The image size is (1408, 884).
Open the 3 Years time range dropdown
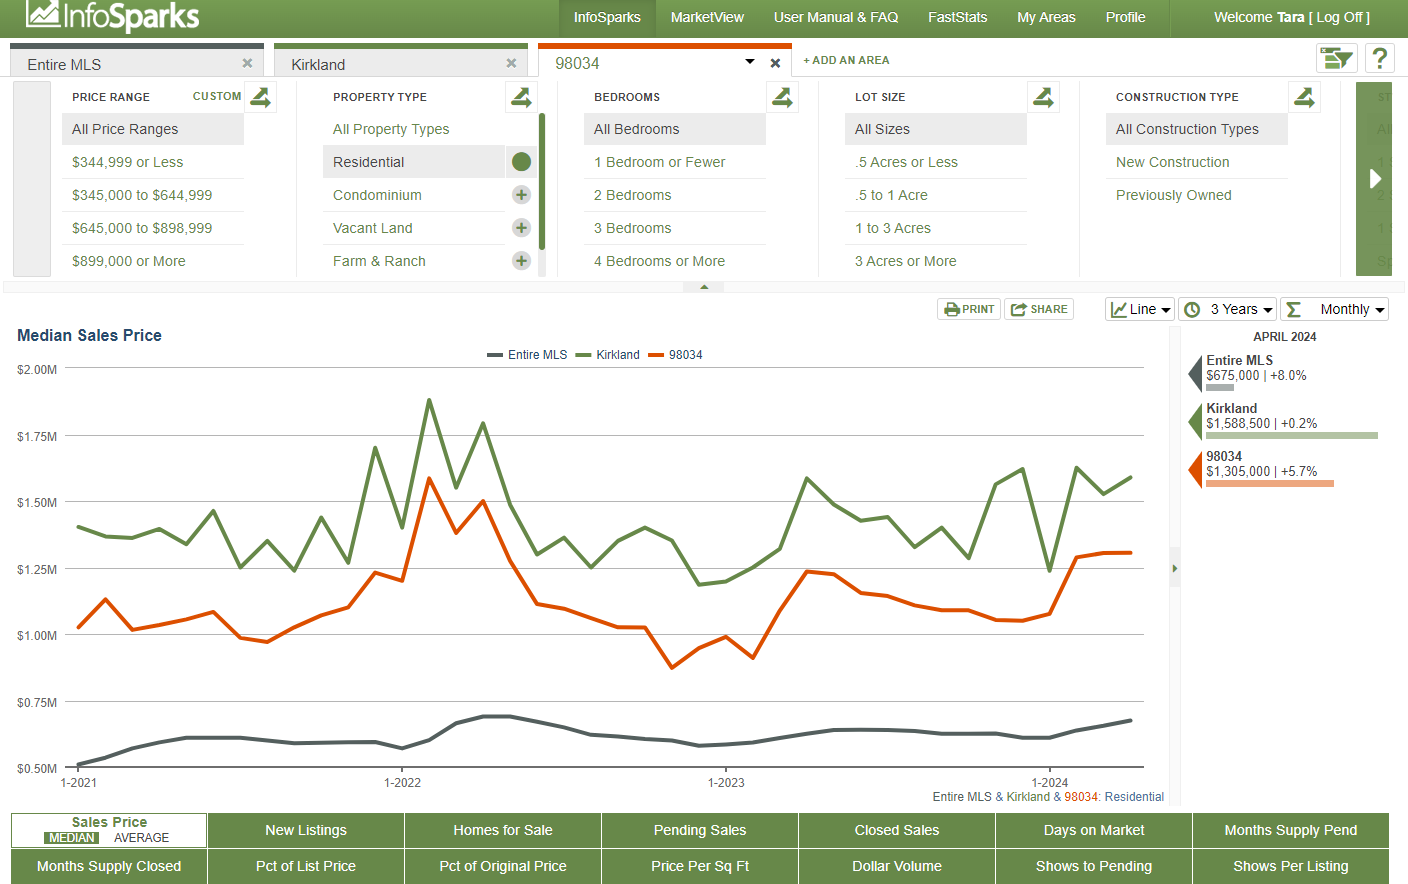tap(1228, 310)
